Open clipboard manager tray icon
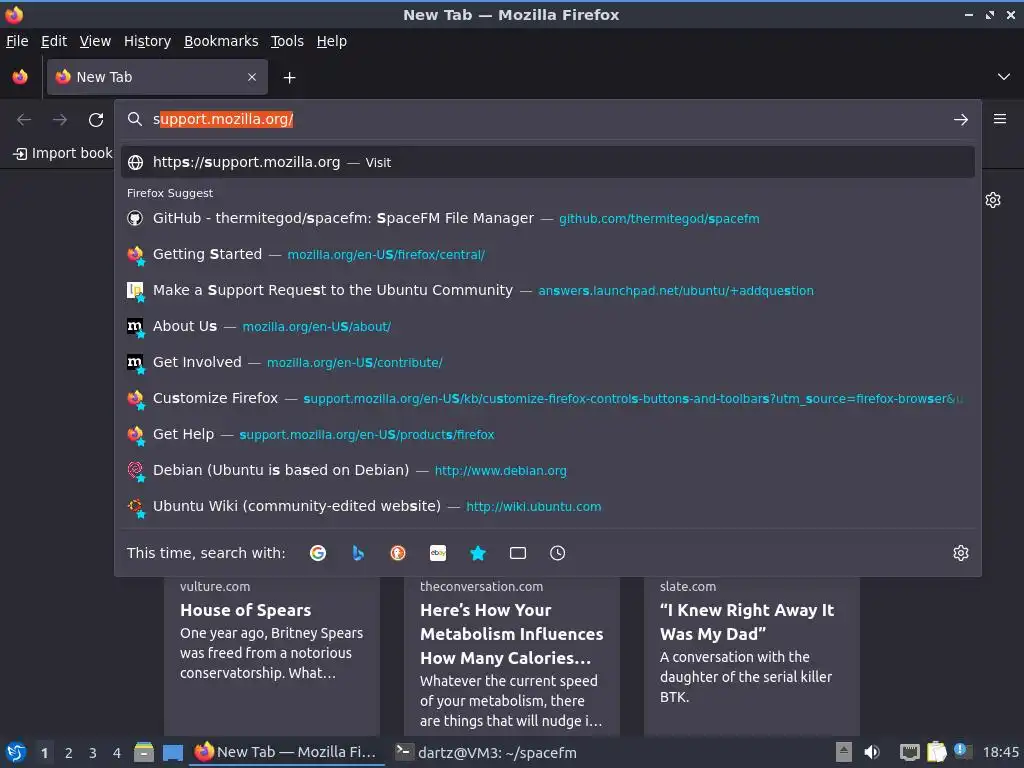This screenshot has width=1024, height=768. (936, 752)
